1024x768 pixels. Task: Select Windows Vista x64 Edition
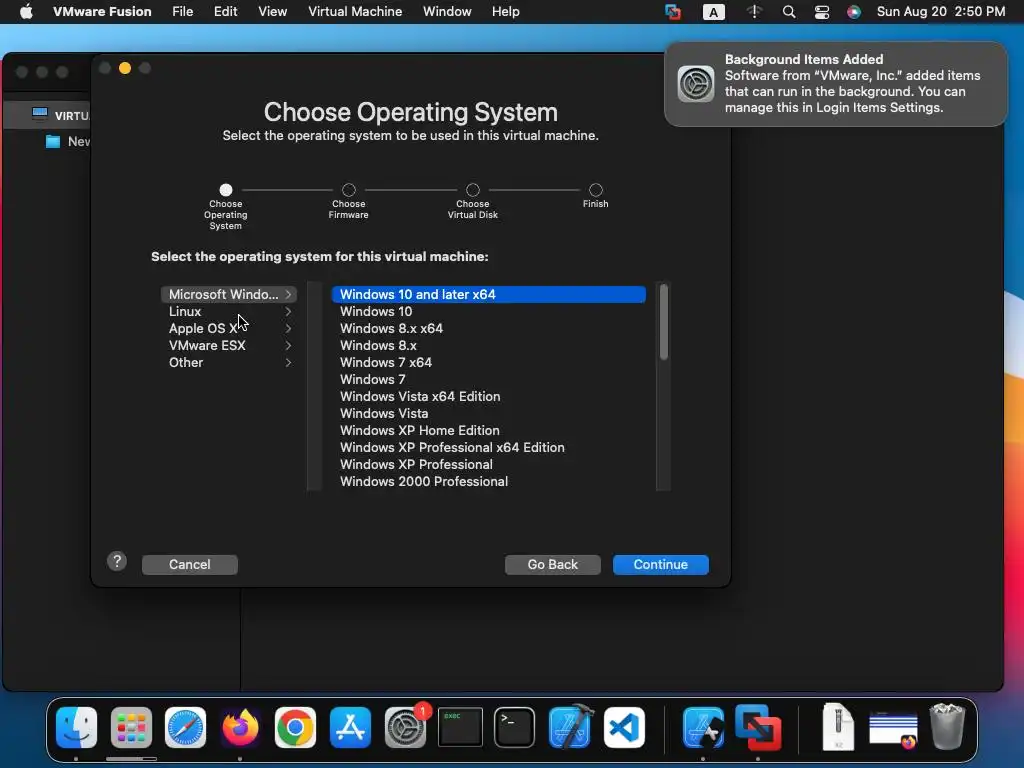[x=488, y=396]
